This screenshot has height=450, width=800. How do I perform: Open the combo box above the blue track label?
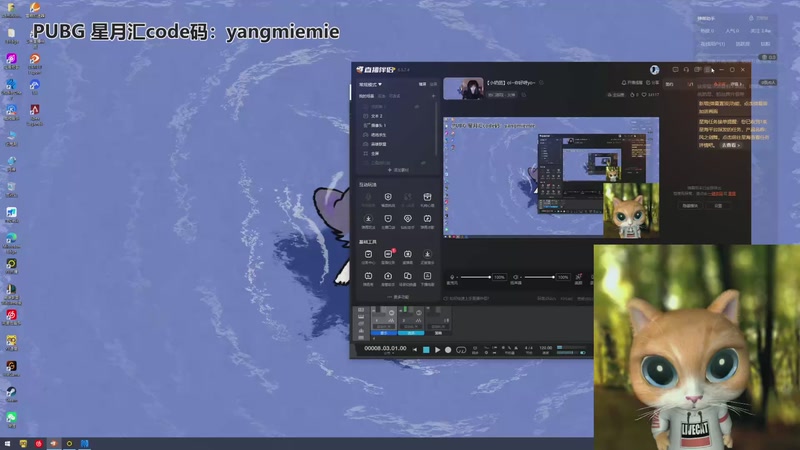(384, 327)
